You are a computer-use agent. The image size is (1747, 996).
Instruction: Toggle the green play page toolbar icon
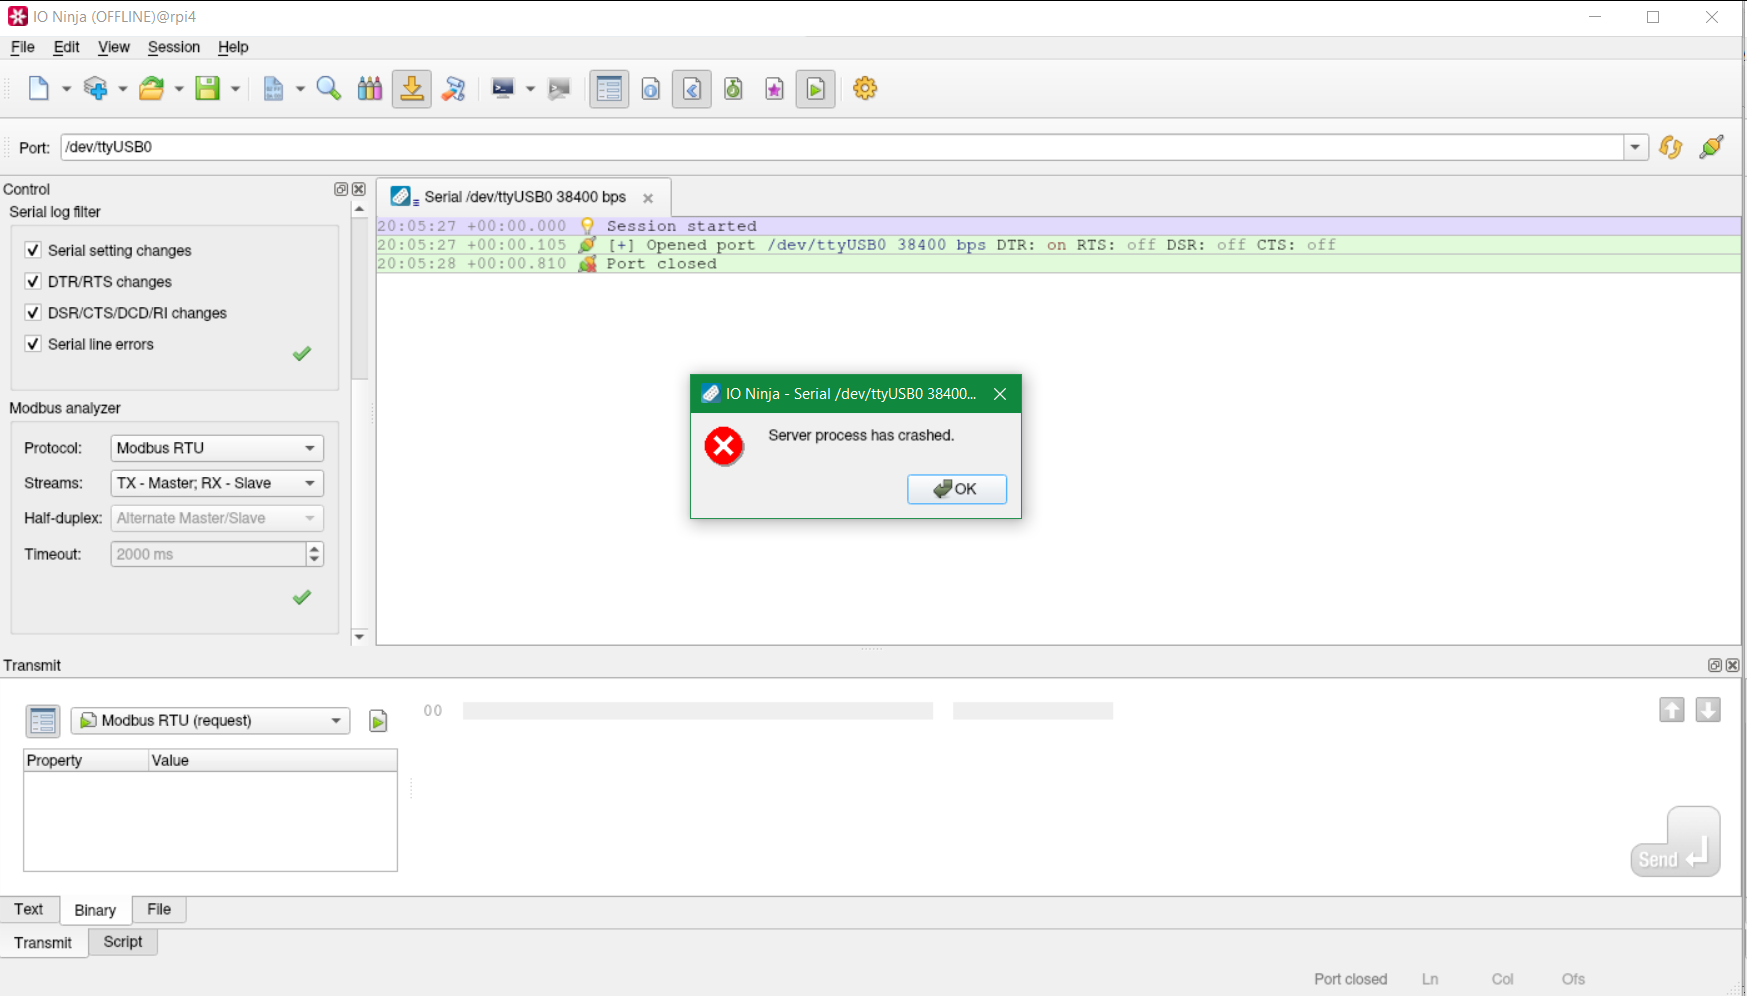(x=816, y=89)
